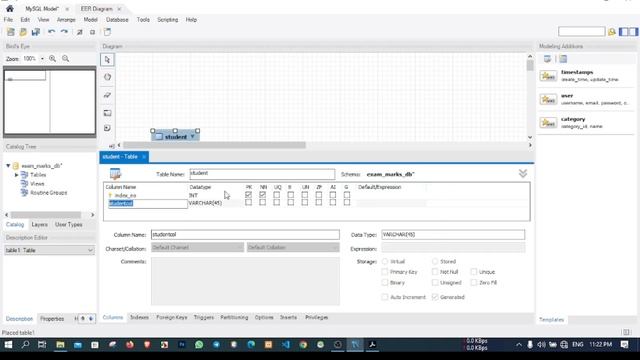Add the category template
Image resolution: width=640 pixels, height=360 pixels.
point(585,122)
